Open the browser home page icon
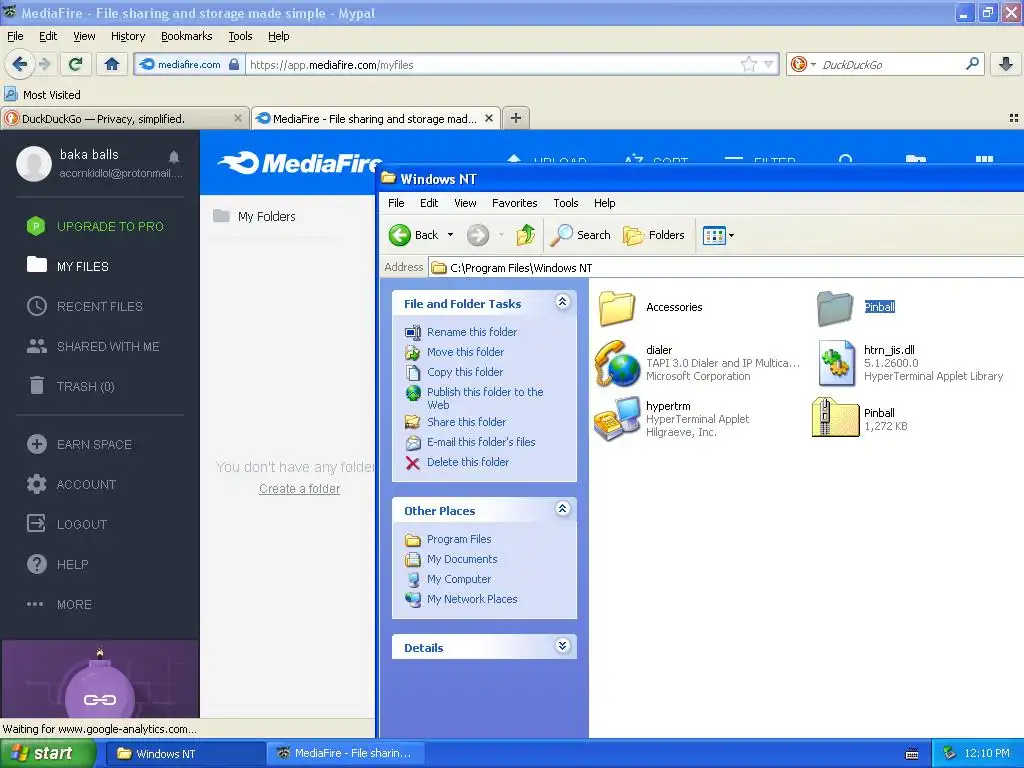 click(x=112, y=64)
